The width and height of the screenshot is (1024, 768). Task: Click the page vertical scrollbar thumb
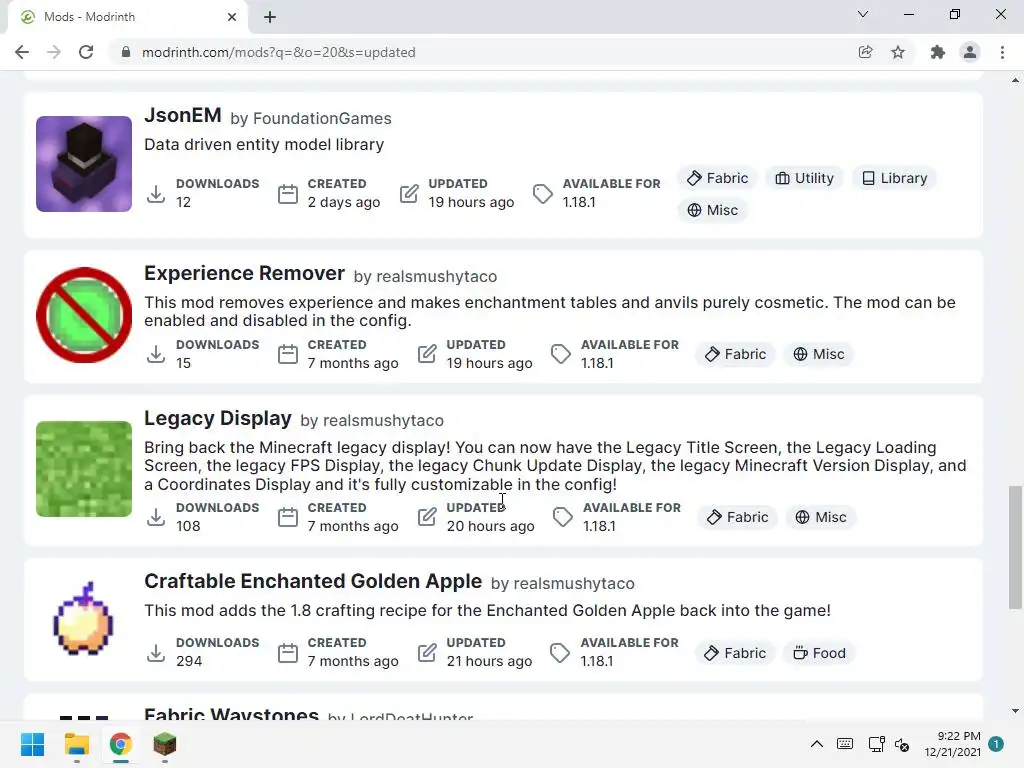point(1015,547)
